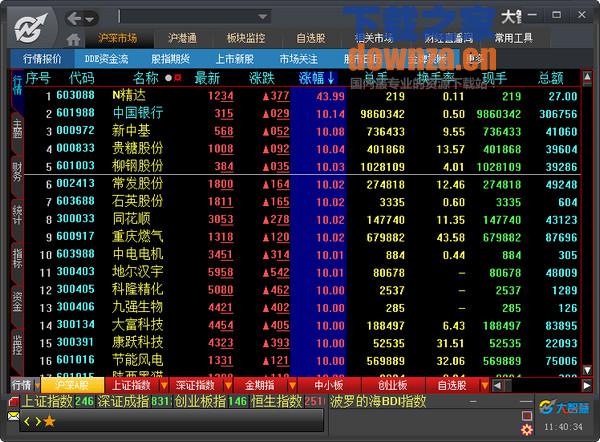Screen dimensions: 600x442
Task: Click 上证指数 ticker in status bar
Action: tap(58, 401)
